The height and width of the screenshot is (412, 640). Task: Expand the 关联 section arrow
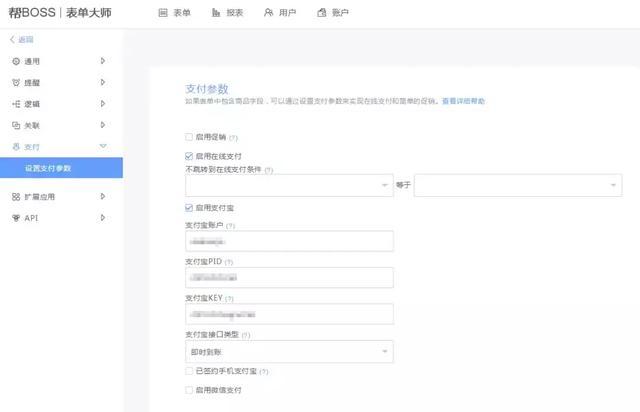pos(103,125)
